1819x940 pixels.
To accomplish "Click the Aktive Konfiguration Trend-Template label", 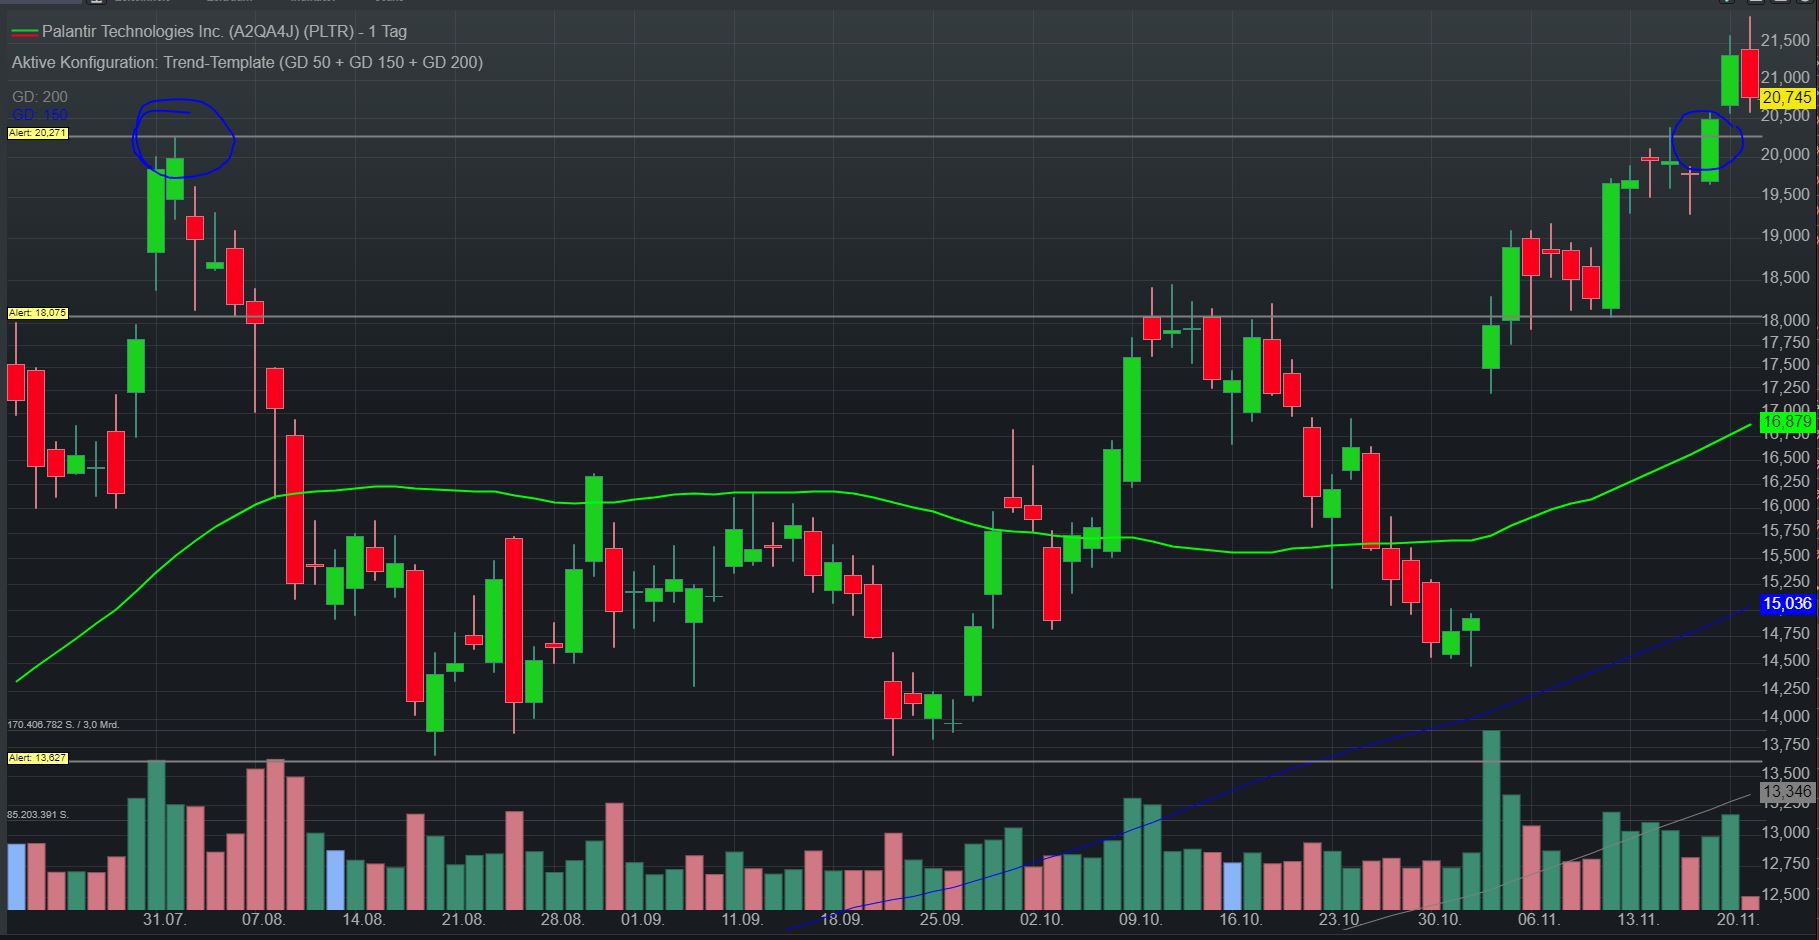I will pyautogui.click(x=247, y=62).
